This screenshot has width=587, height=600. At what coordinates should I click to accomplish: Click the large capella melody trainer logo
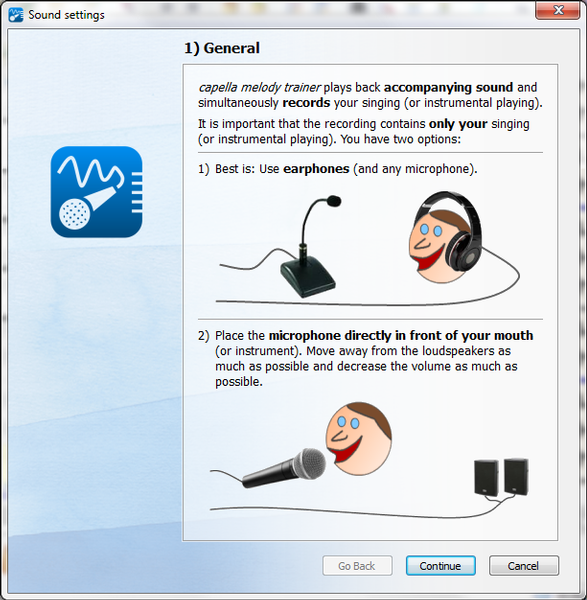tap(96, 192)
